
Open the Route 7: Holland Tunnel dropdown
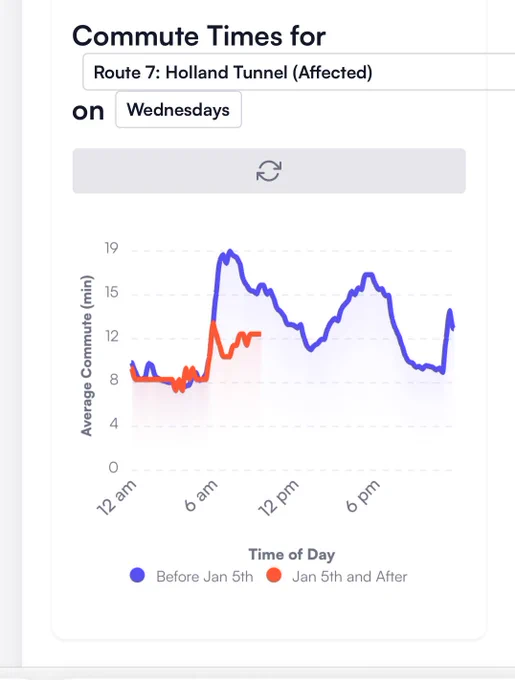pyautogui.click(x=299, y=72)
